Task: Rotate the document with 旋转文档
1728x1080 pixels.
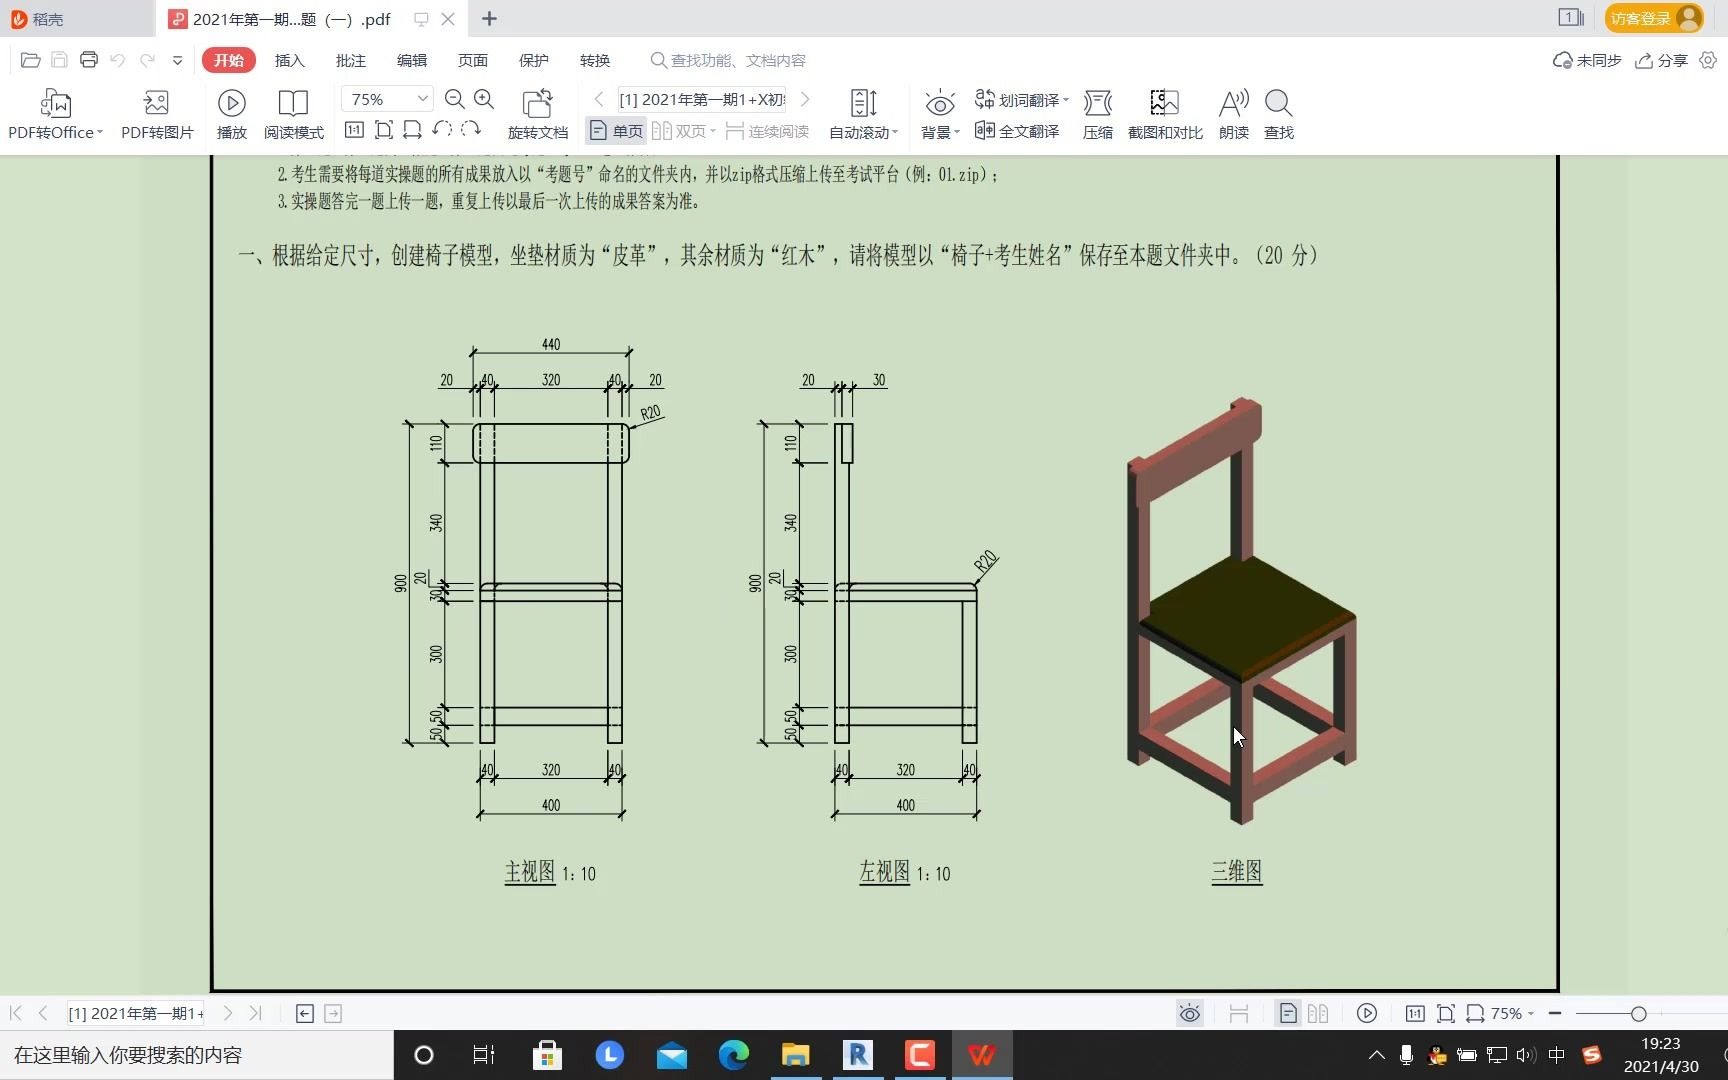Action: pyautogui.click(x=537, y=113)
